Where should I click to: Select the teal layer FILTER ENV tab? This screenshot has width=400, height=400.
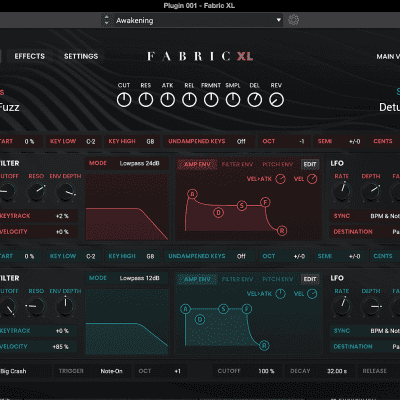click(237, 279)
